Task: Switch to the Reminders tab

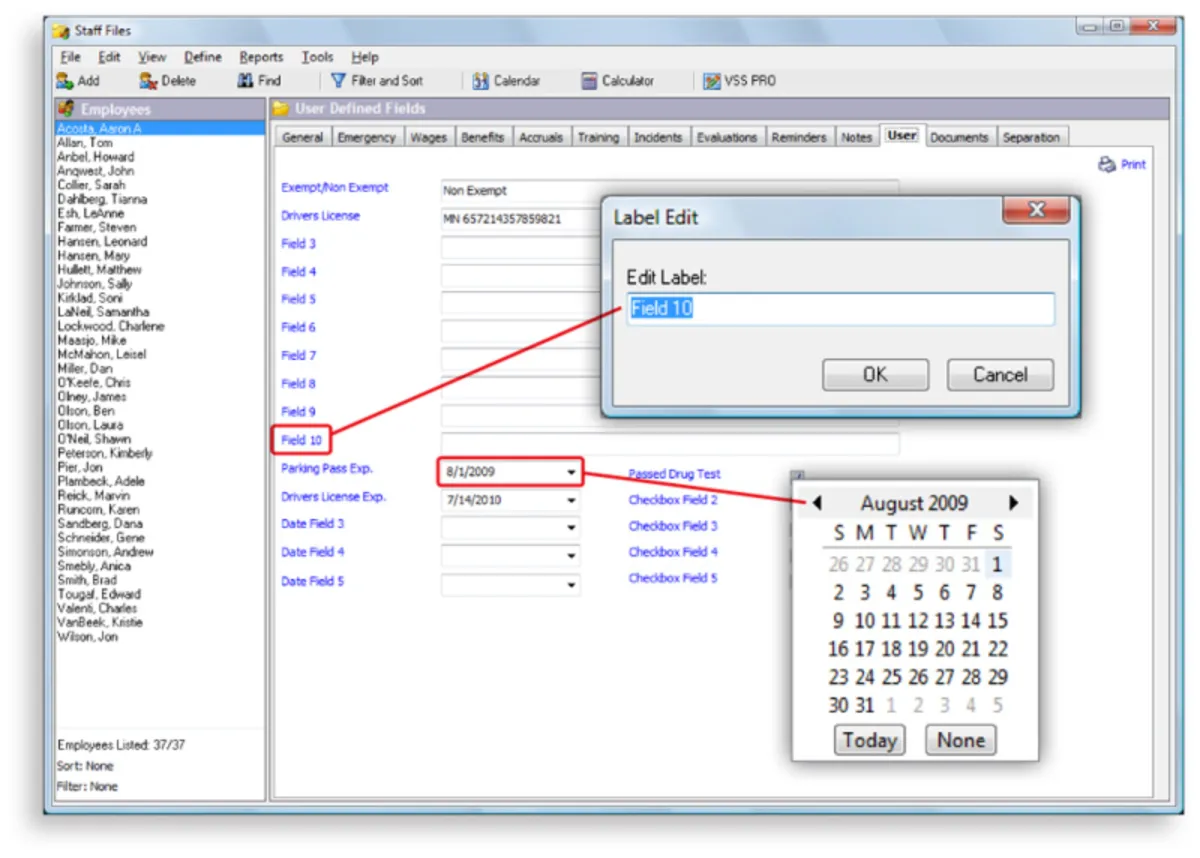Action: click(x=799, y=138)
